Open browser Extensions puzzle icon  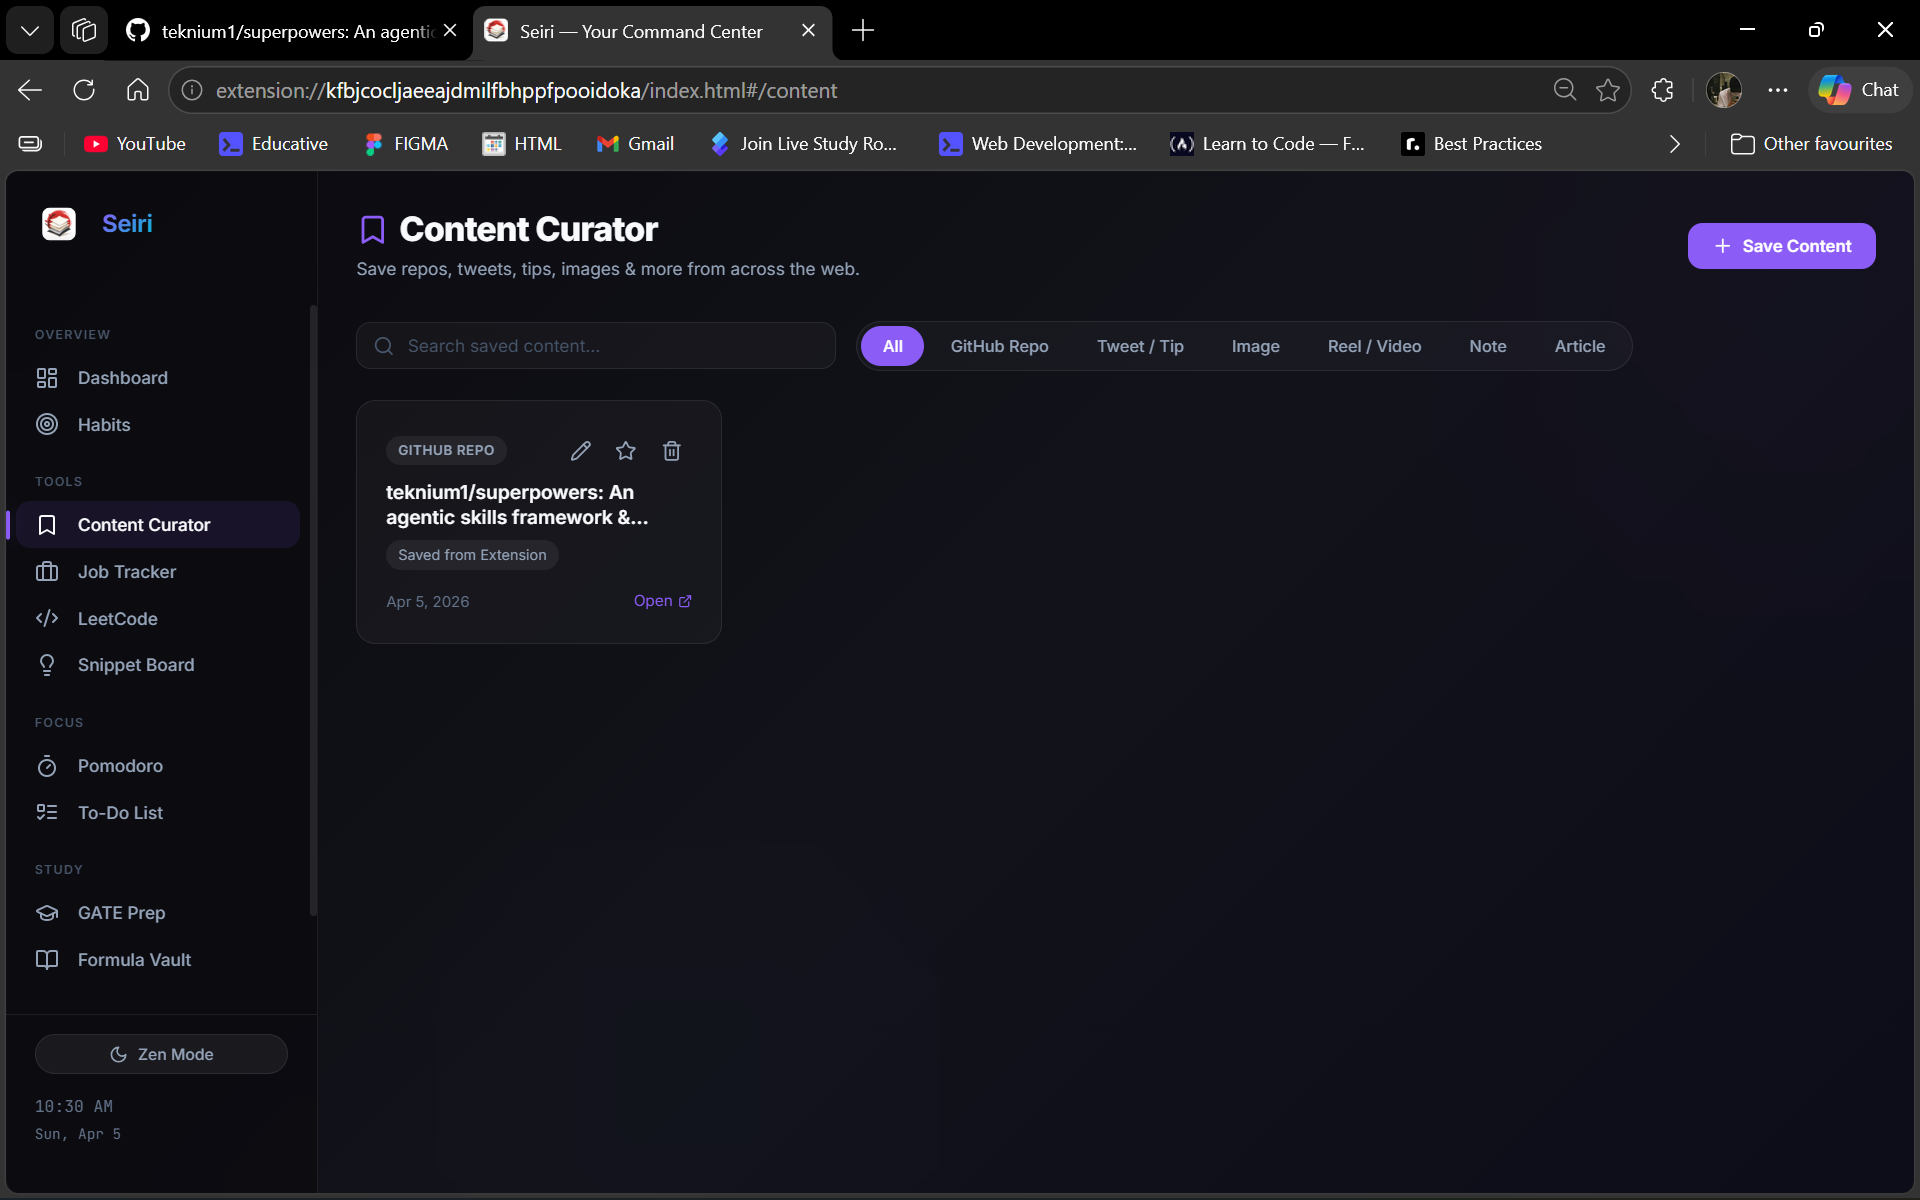point(1662,90)
